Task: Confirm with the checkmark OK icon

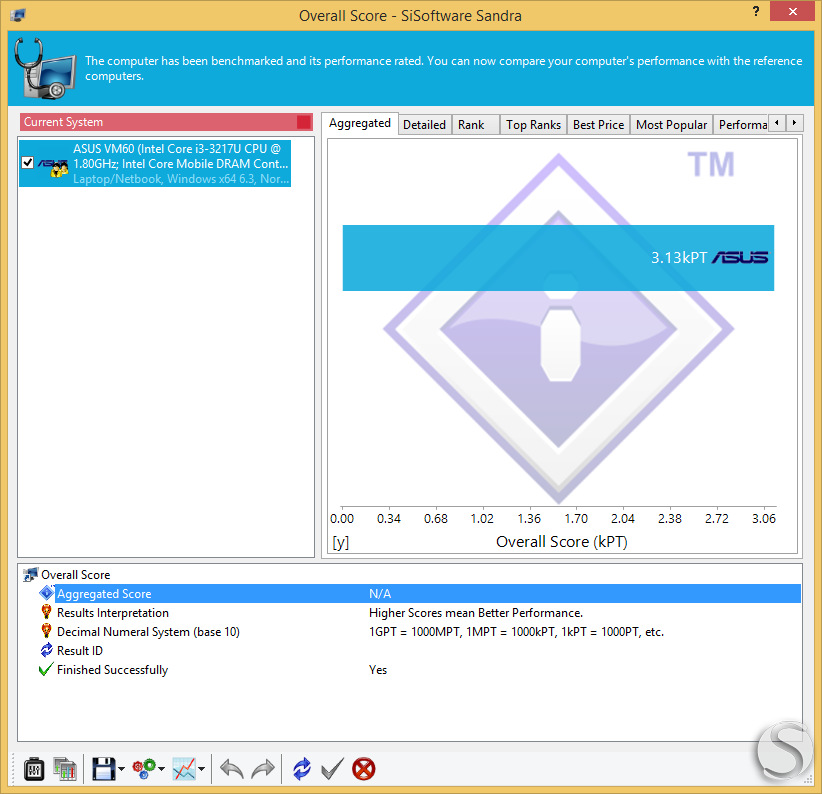Action: [x=332, y=769]
